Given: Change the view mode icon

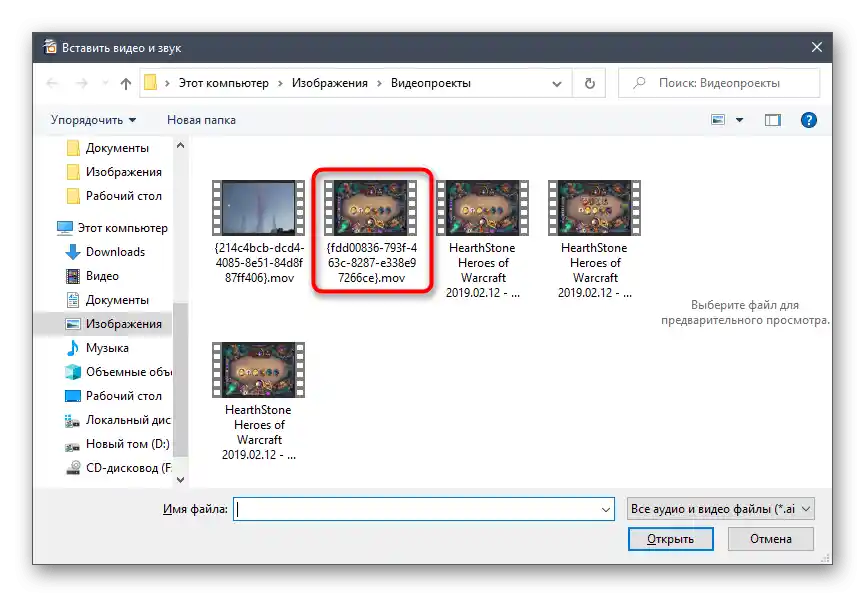Looking at the screenshot, I should pos(718,120).
